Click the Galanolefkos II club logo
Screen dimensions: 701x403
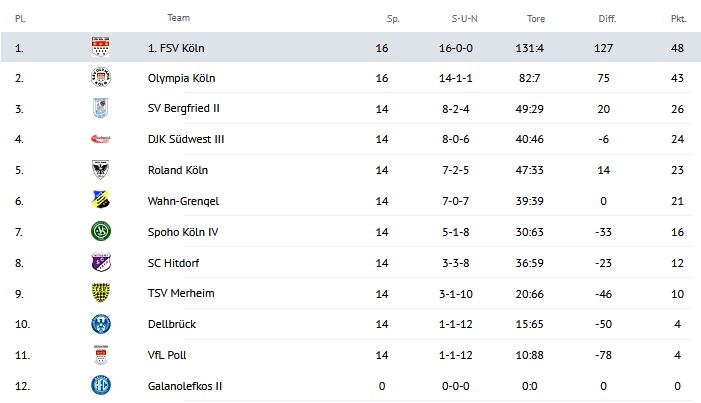pyautogui.click(x=100, y=385)
